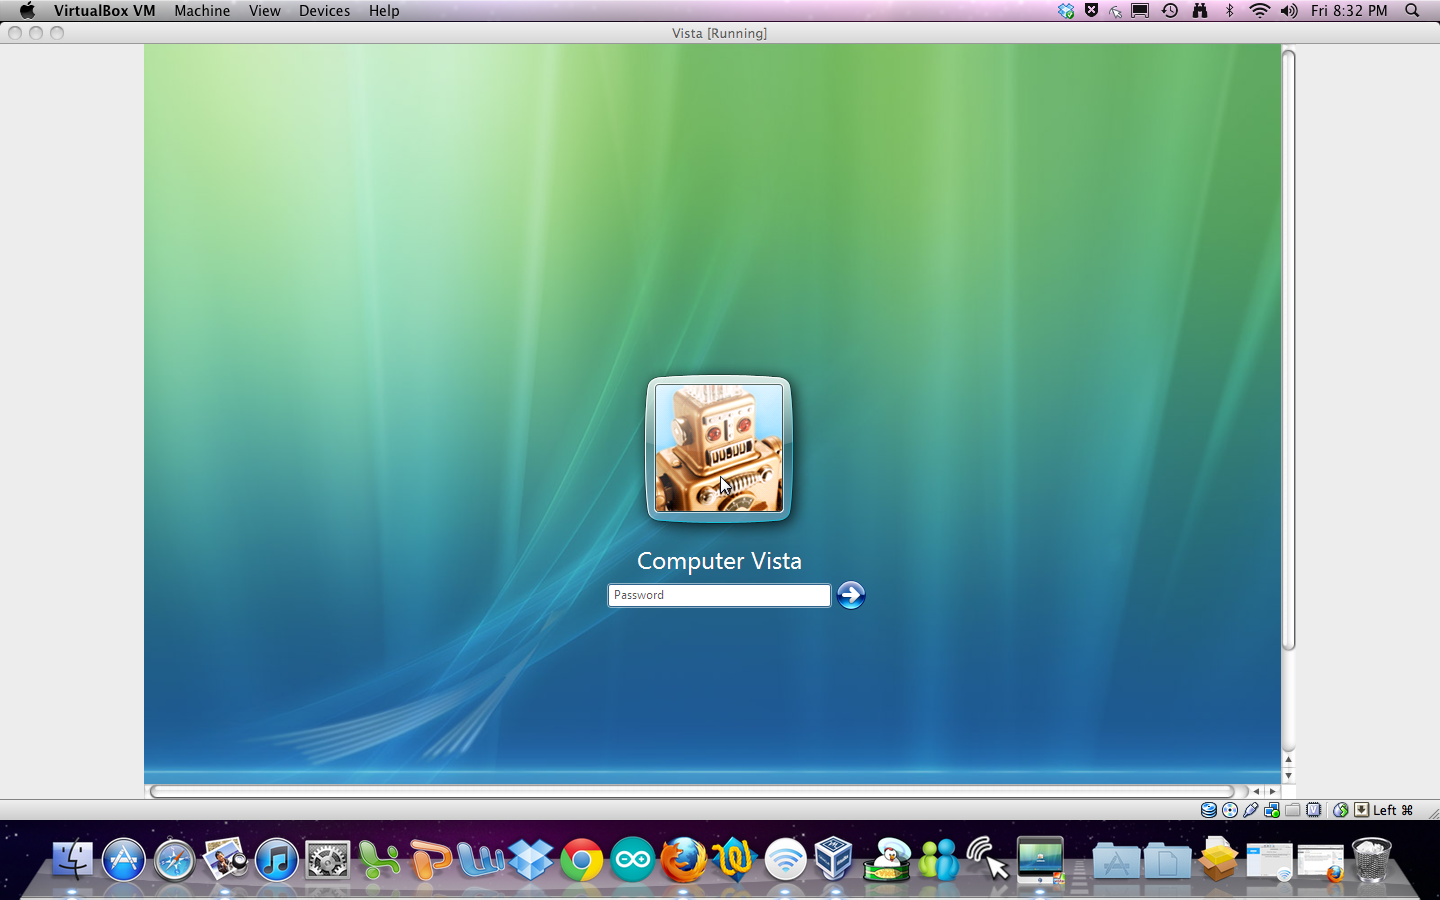Click the network adapters status icon
The height and width of the screenshot is (900, 1440).
1271,810
